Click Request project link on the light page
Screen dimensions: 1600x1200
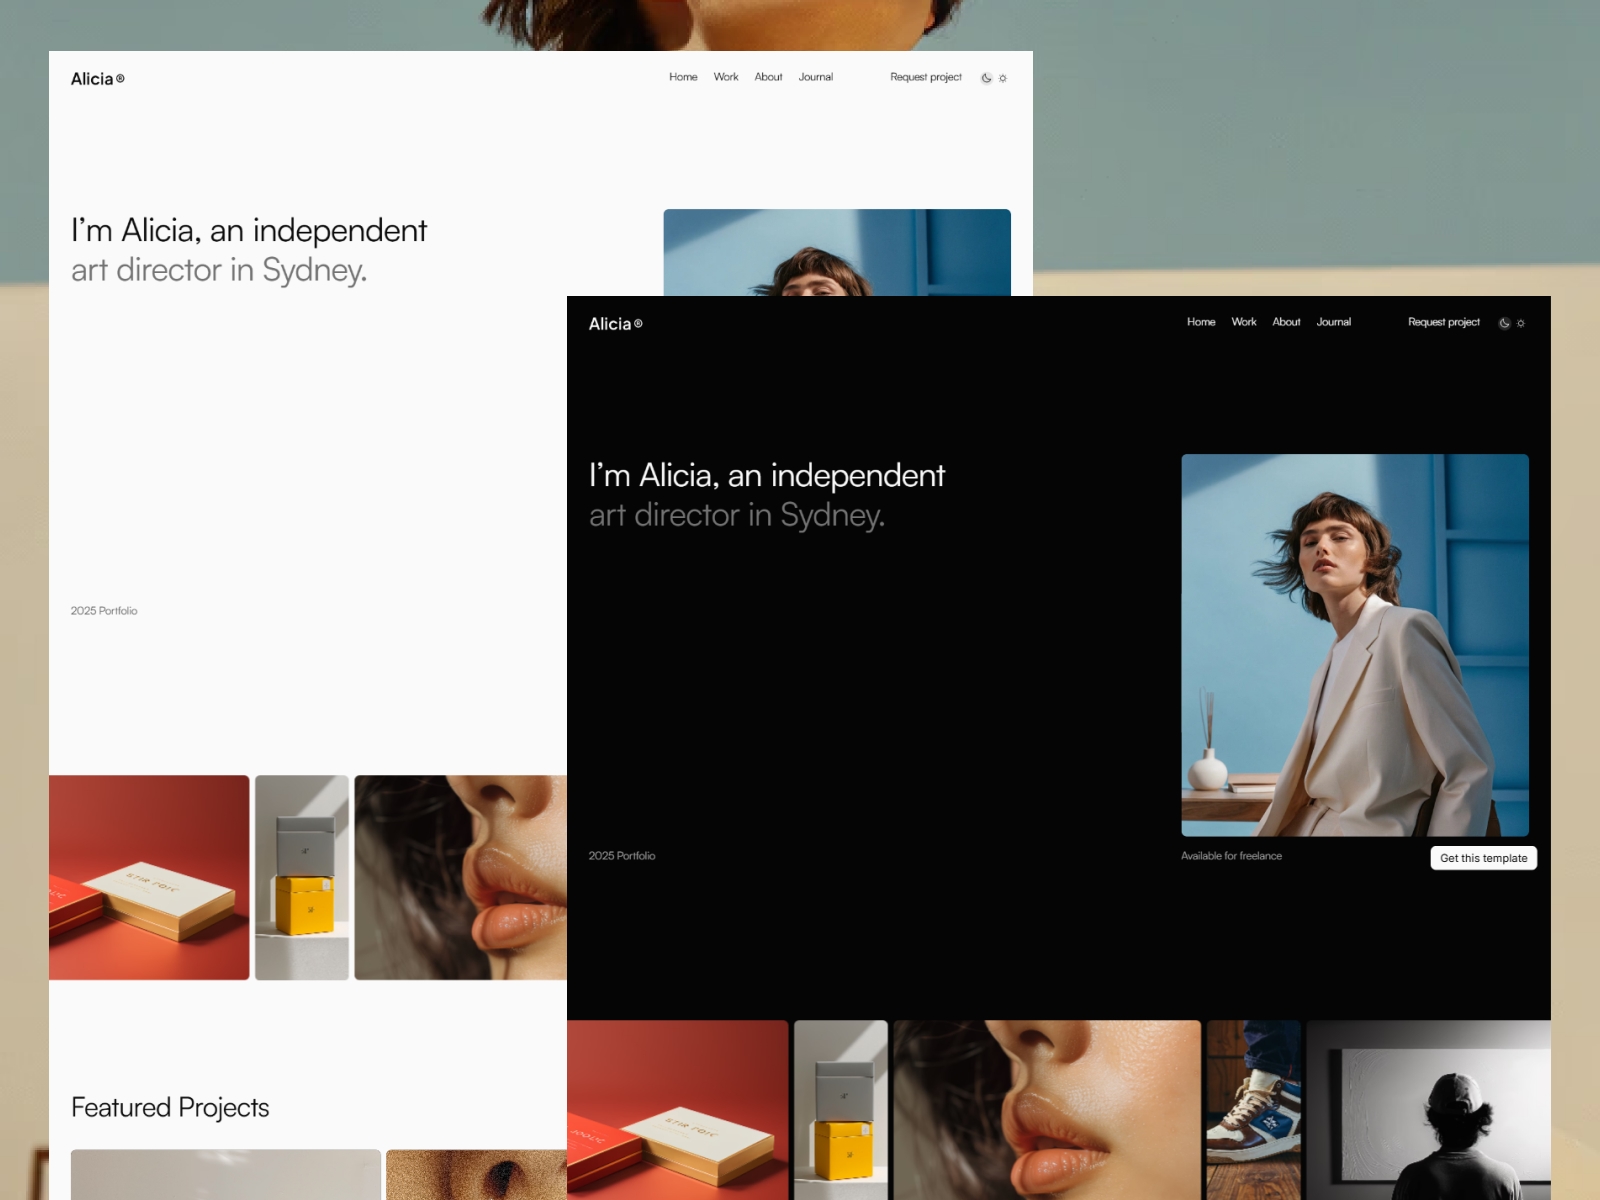click(x=925, y=77)
